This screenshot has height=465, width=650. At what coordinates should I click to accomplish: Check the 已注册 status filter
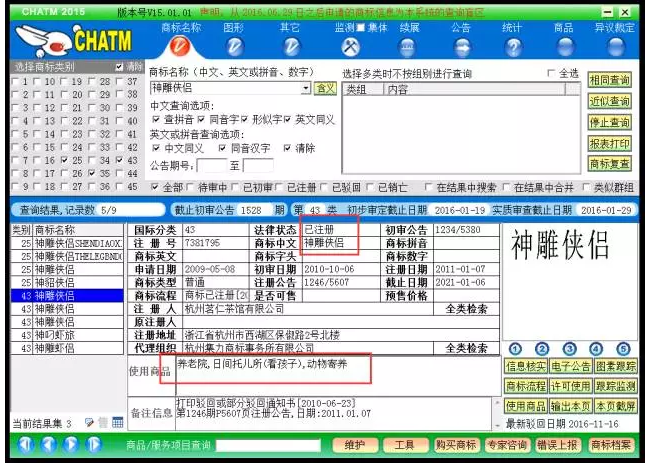click(279, 187)
